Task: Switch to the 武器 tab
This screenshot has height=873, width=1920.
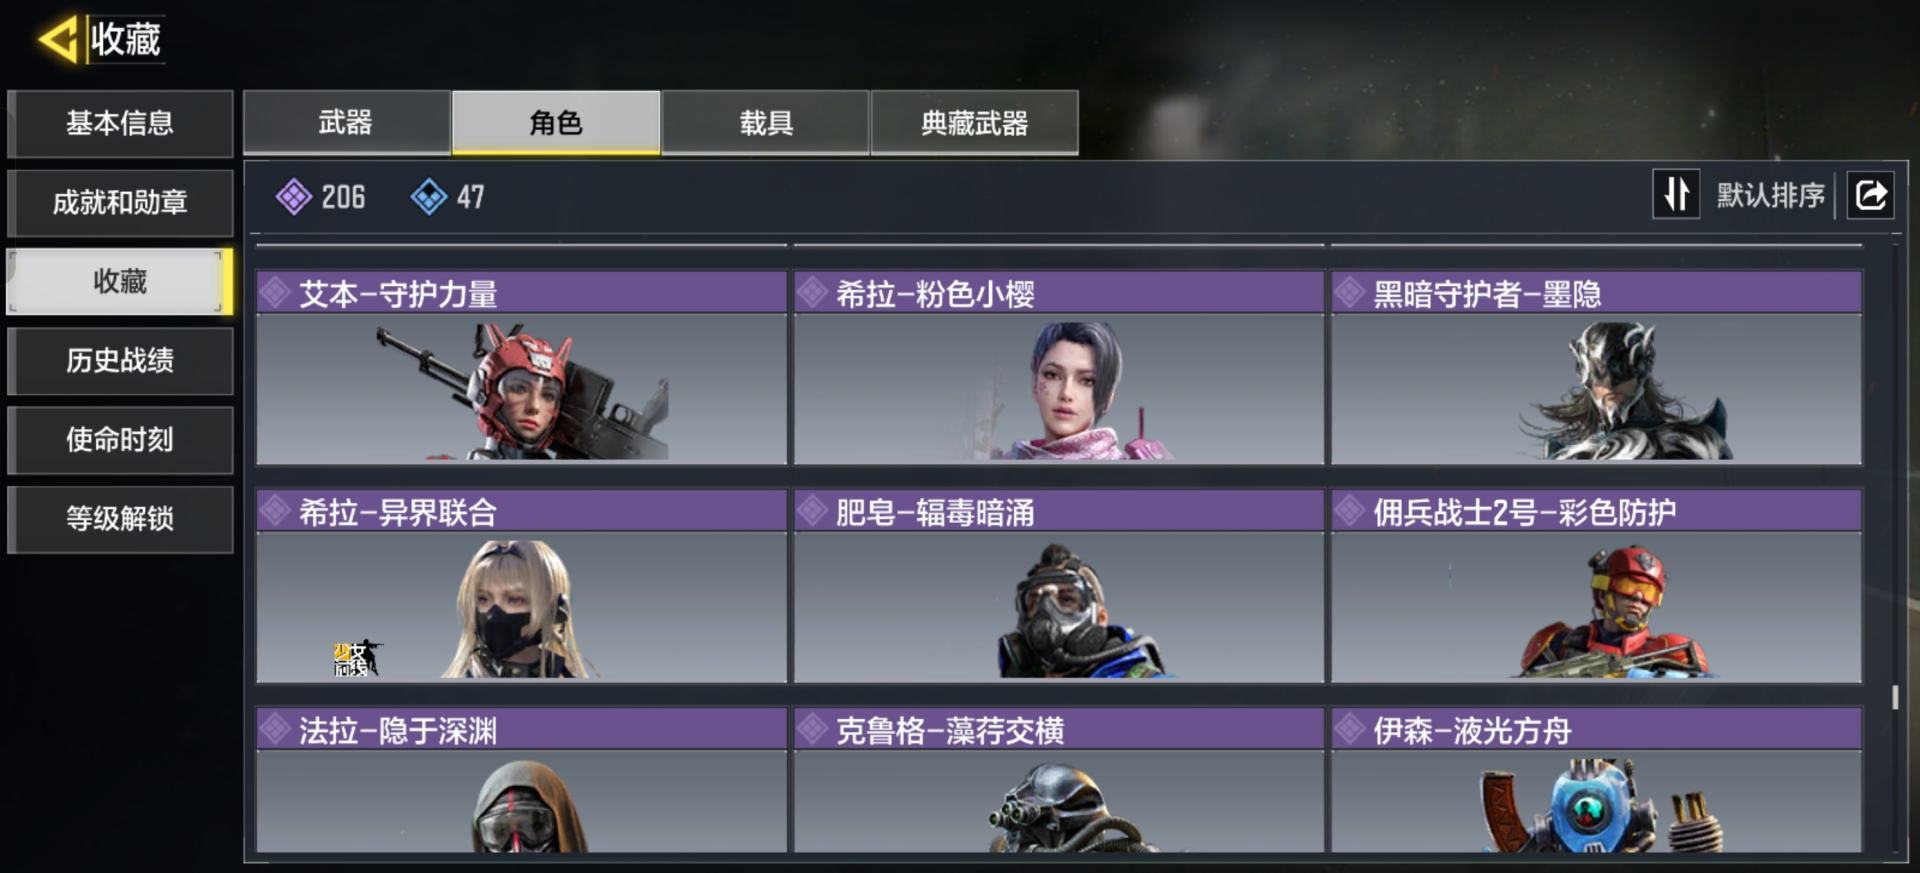Action: [x=346, y=122]
